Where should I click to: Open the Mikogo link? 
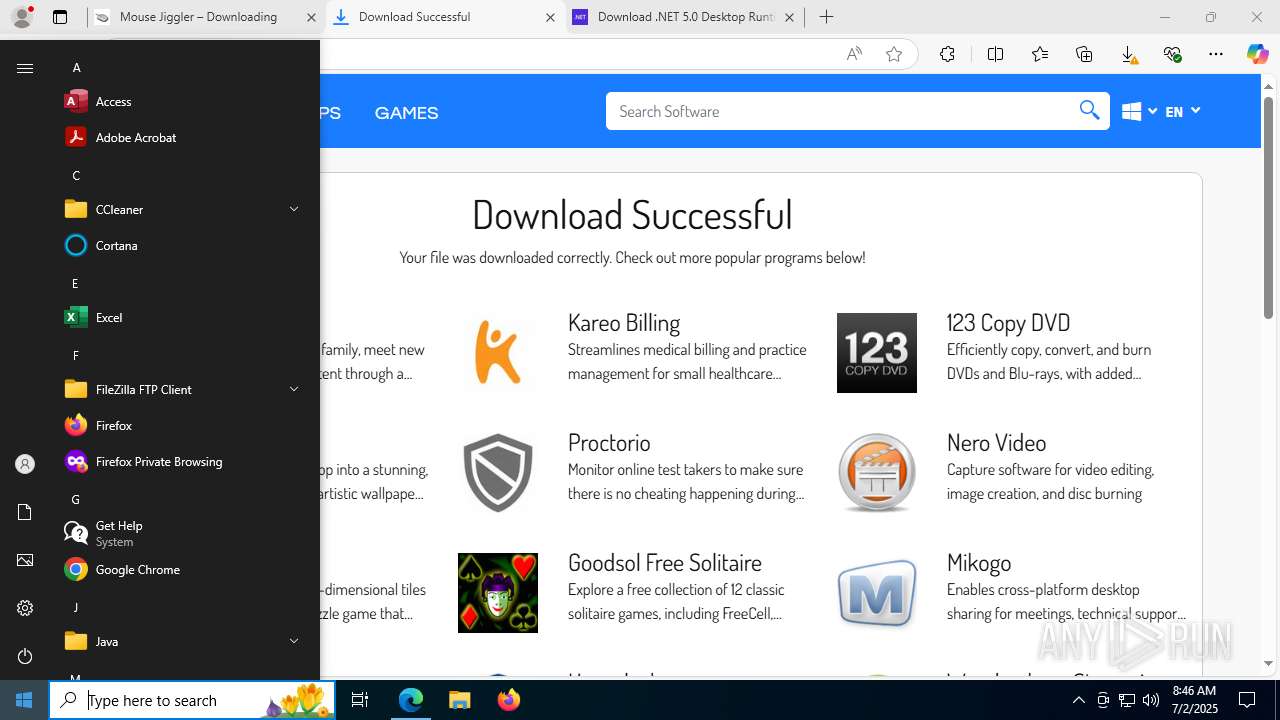pyautogui.click(x=979, y=562)
